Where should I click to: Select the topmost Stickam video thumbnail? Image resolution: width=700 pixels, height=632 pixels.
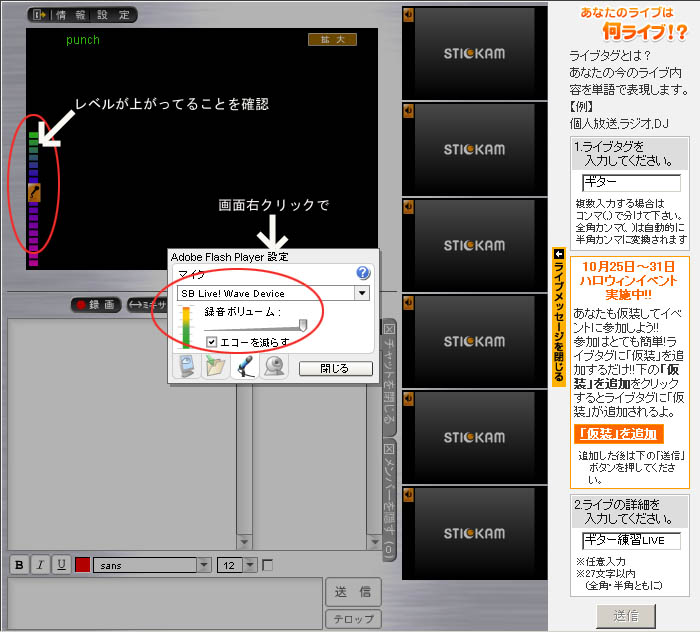475,53
